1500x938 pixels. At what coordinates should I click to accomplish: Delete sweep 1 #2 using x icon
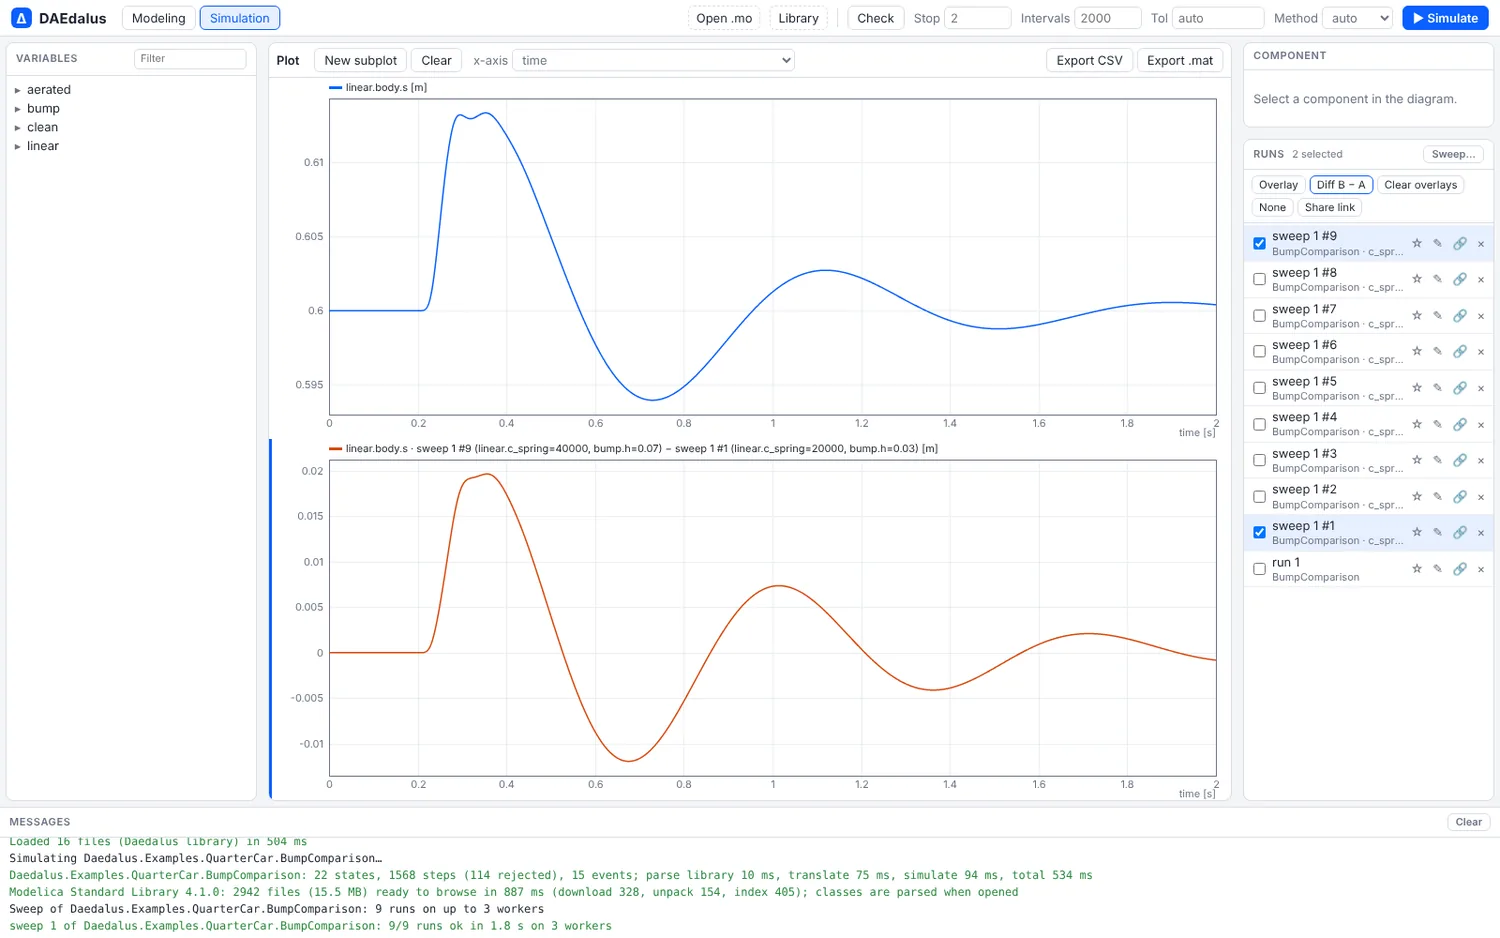pyautogui.click(x=1481, y=497)
